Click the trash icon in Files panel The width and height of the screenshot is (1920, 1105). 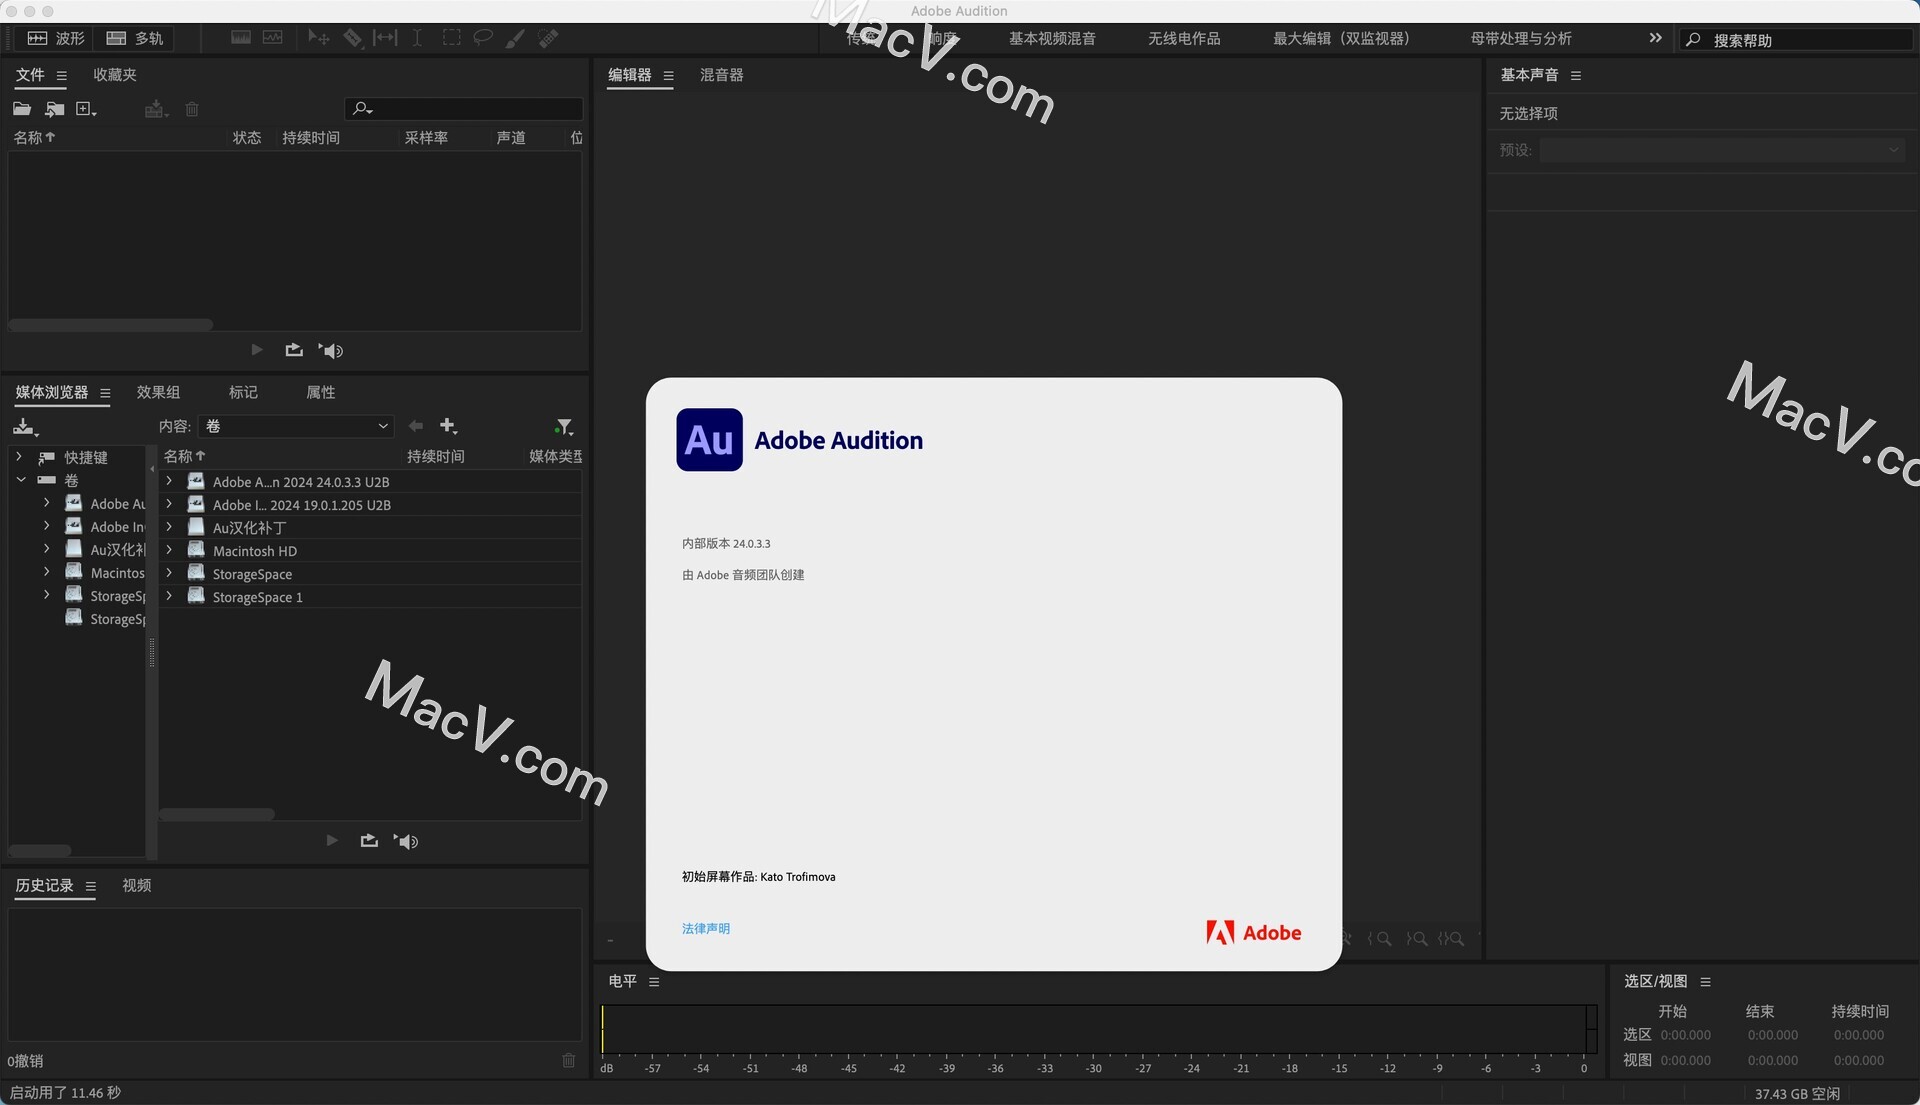192,109
